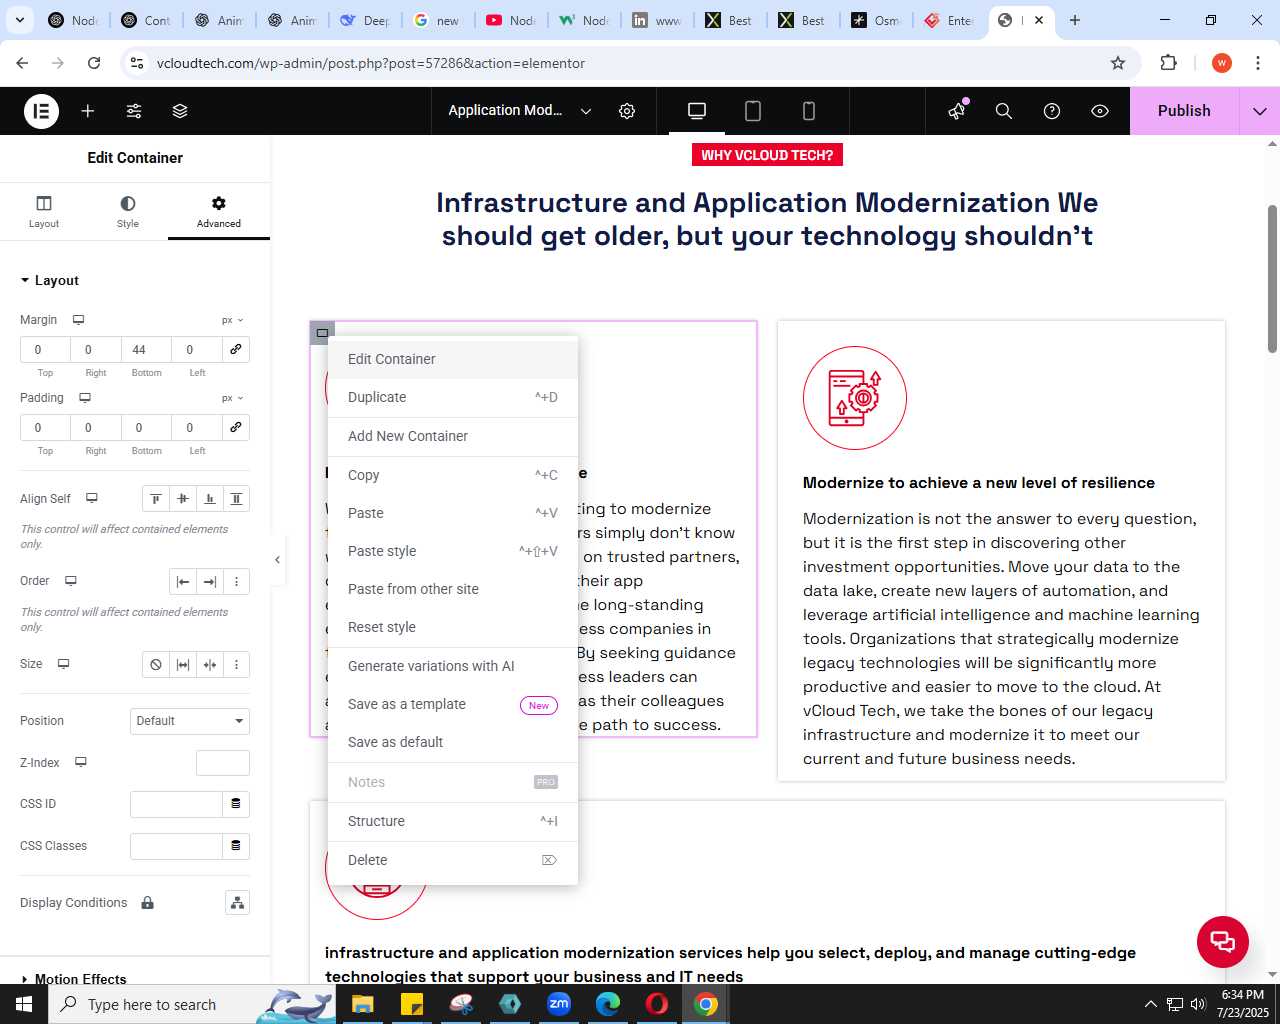The image size is (1280, 1024).
Task: Set Size to shrink
Action: 210,665
